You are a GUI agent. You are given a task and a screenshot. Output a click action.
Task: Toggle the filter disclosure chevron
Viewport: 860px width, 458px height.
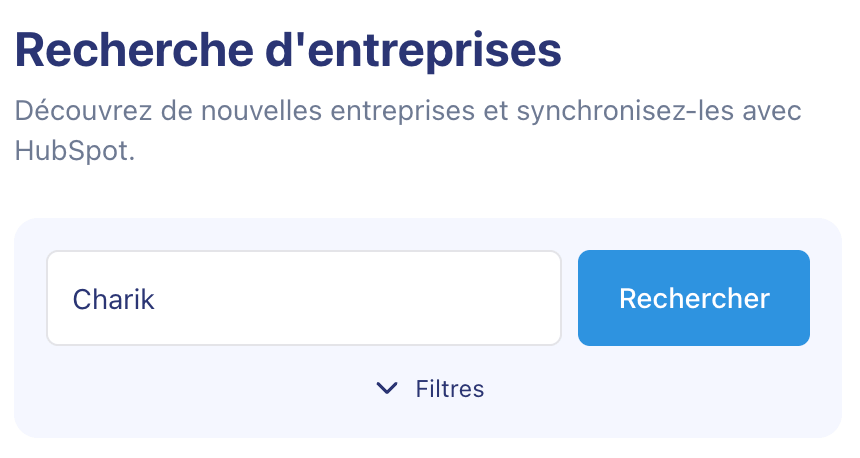[x=387, y=389]
